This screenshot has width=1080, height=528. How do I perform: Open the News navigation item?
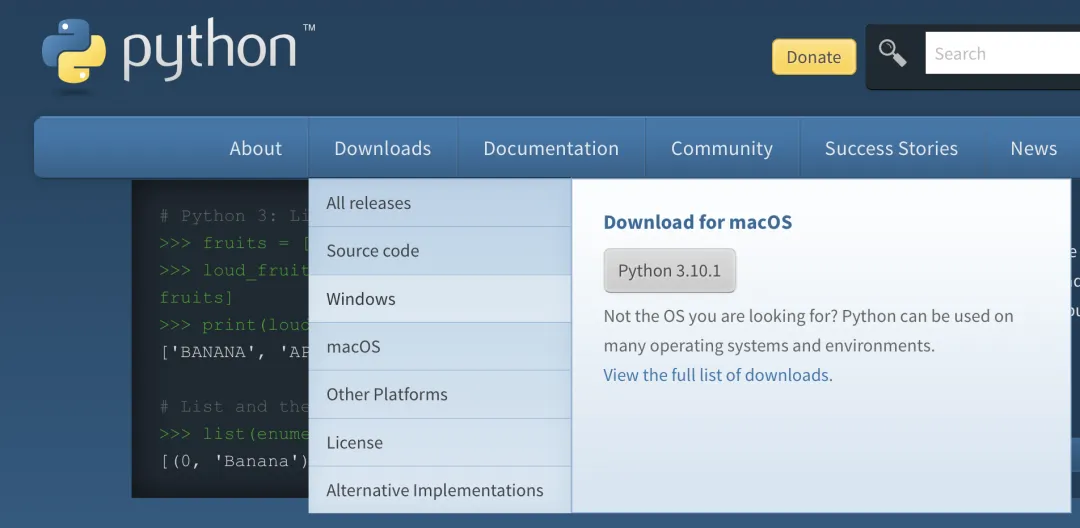(x=1033, y=148)
